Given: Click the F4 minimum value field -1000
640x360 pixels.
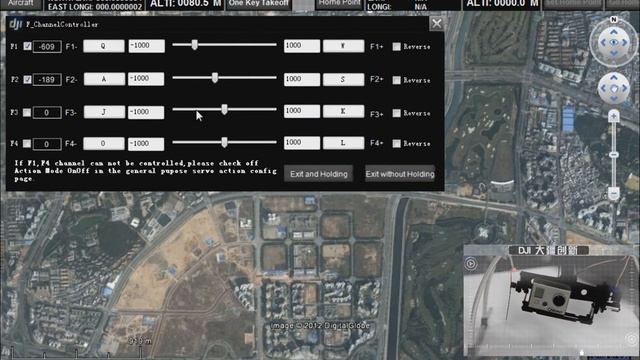Looking at the screenshot, I should click(146, 143).
